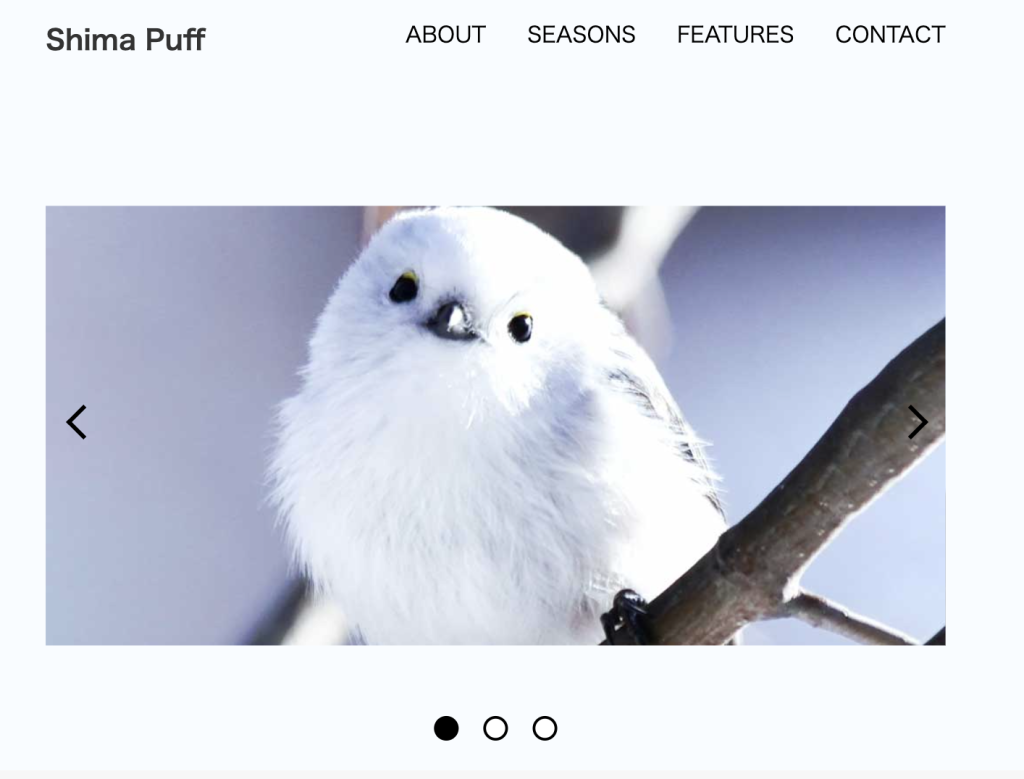Click the left chevron arrow on slider
The height and width of the screenshot is (779, 1024).
[76, 422]
